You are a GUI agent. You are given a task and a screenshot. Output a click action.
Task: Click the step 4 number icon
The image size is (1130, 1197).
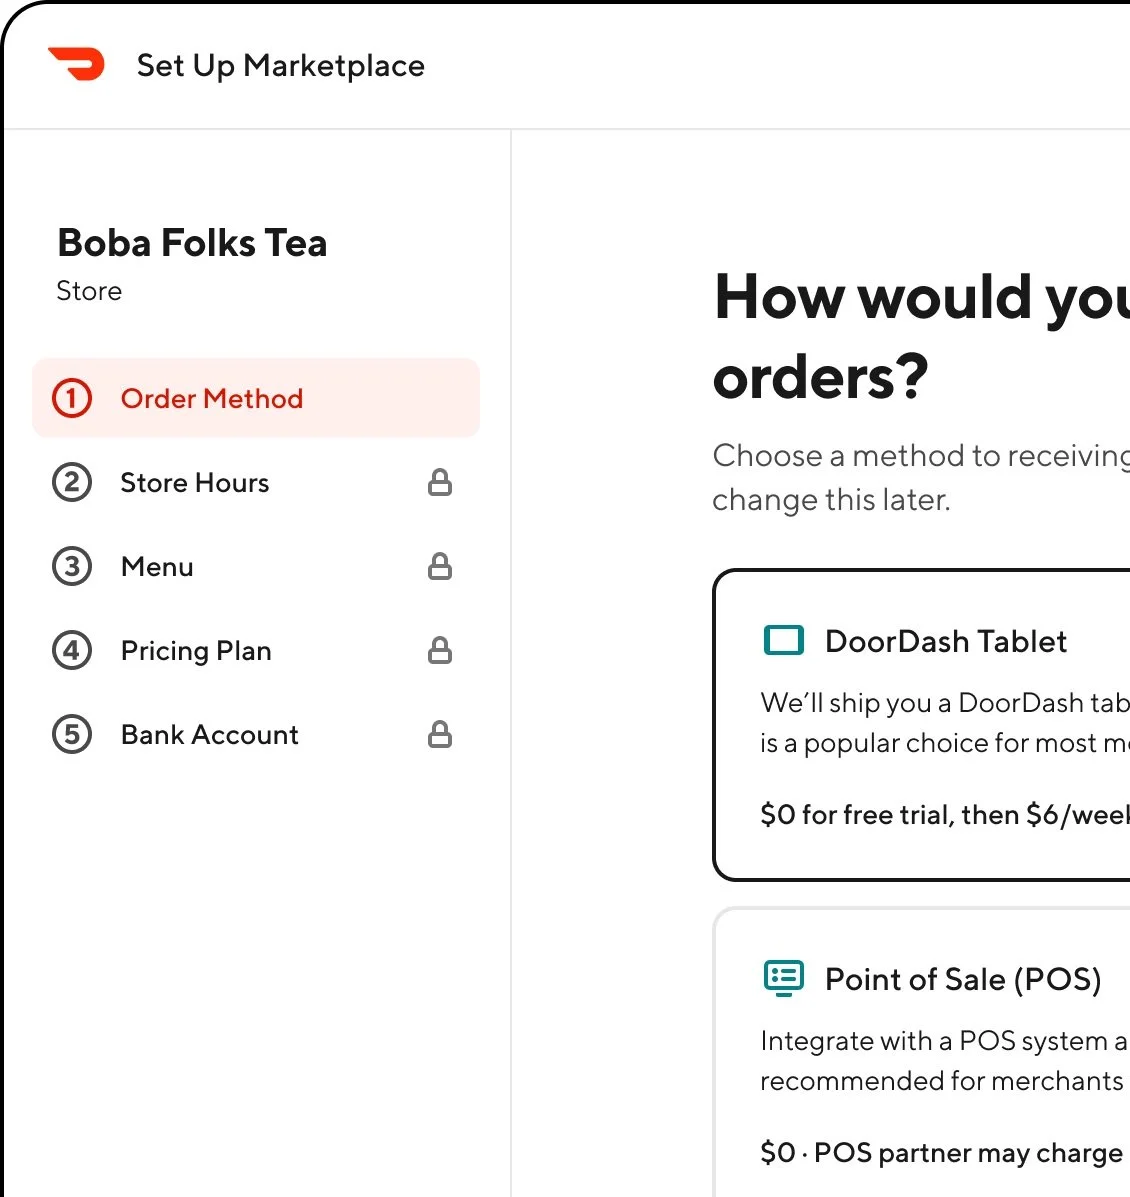tap(72, 650)
